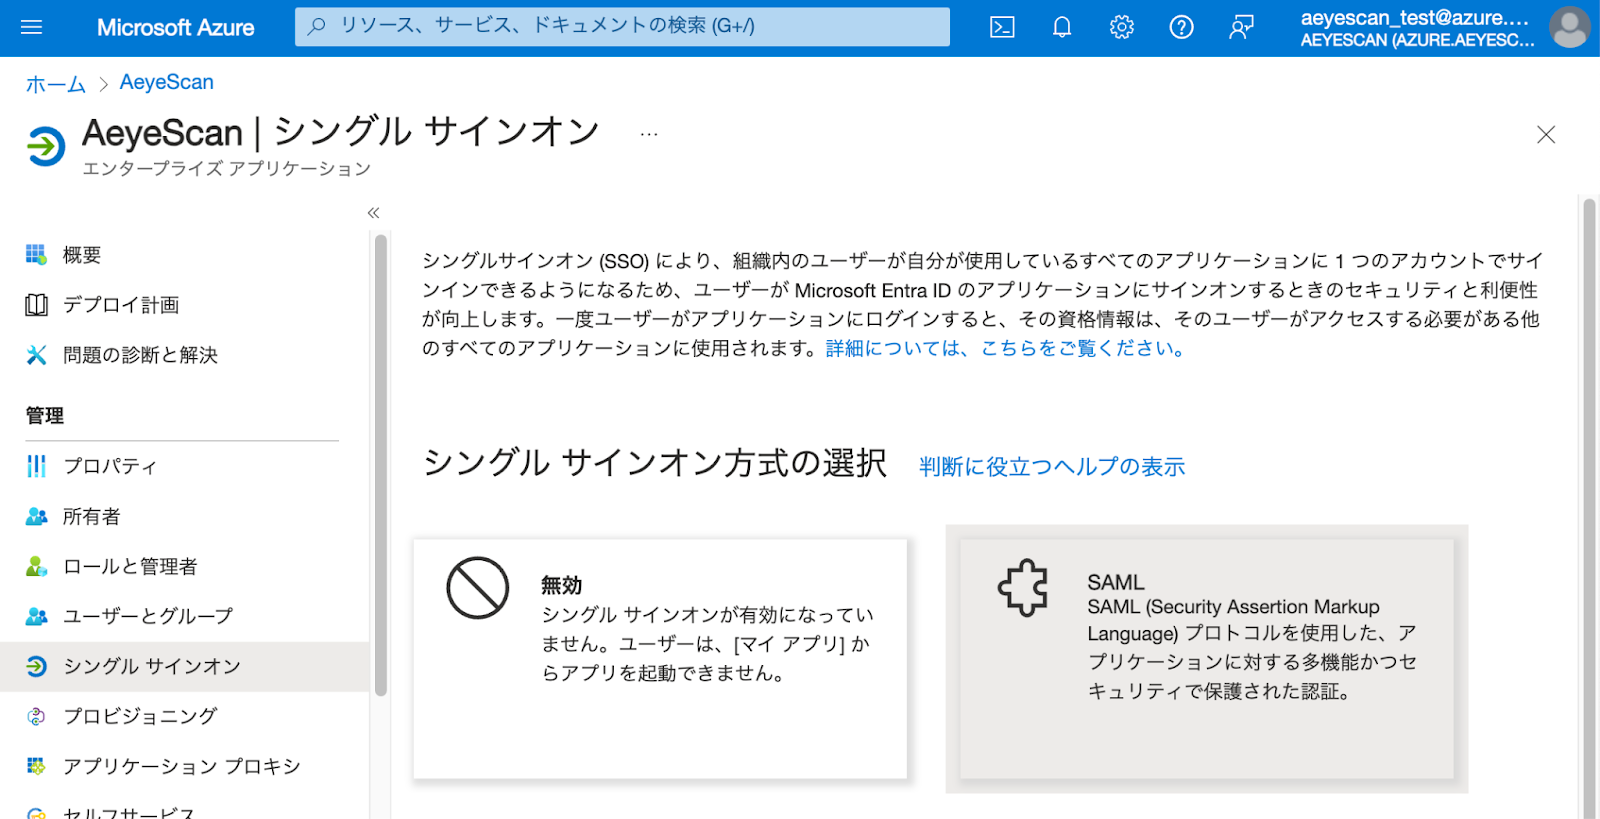Screen dimensions: 1600x819
Task: Click the 問題の診断と解決 tools icon
Action: 36,355
